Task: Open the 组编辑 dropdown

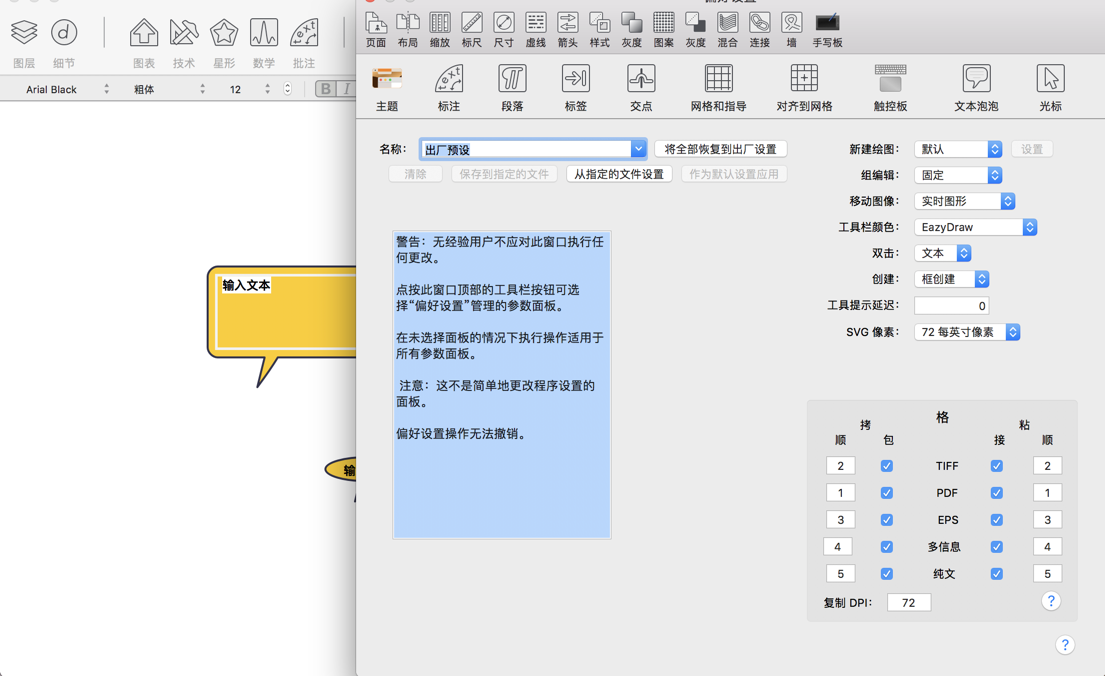Action: 958,175
